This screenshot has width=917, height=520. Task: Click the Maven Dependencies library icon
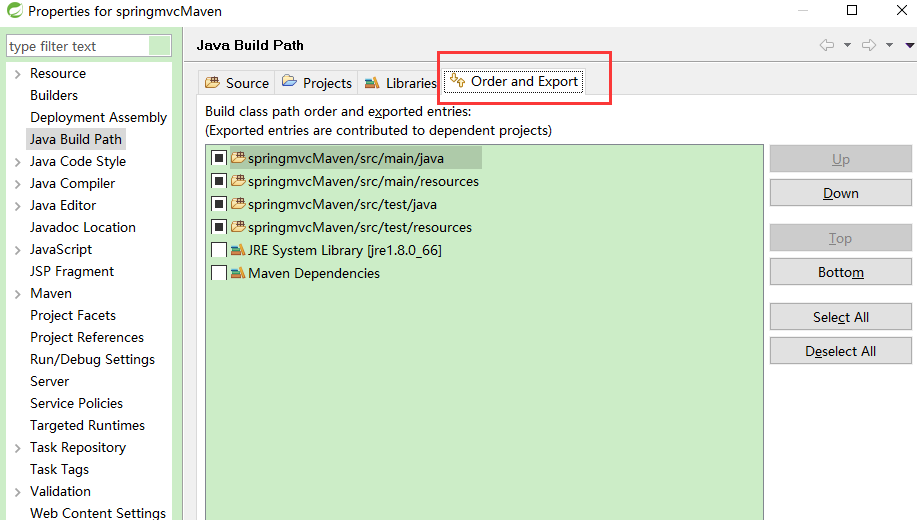tap(238, 273)
